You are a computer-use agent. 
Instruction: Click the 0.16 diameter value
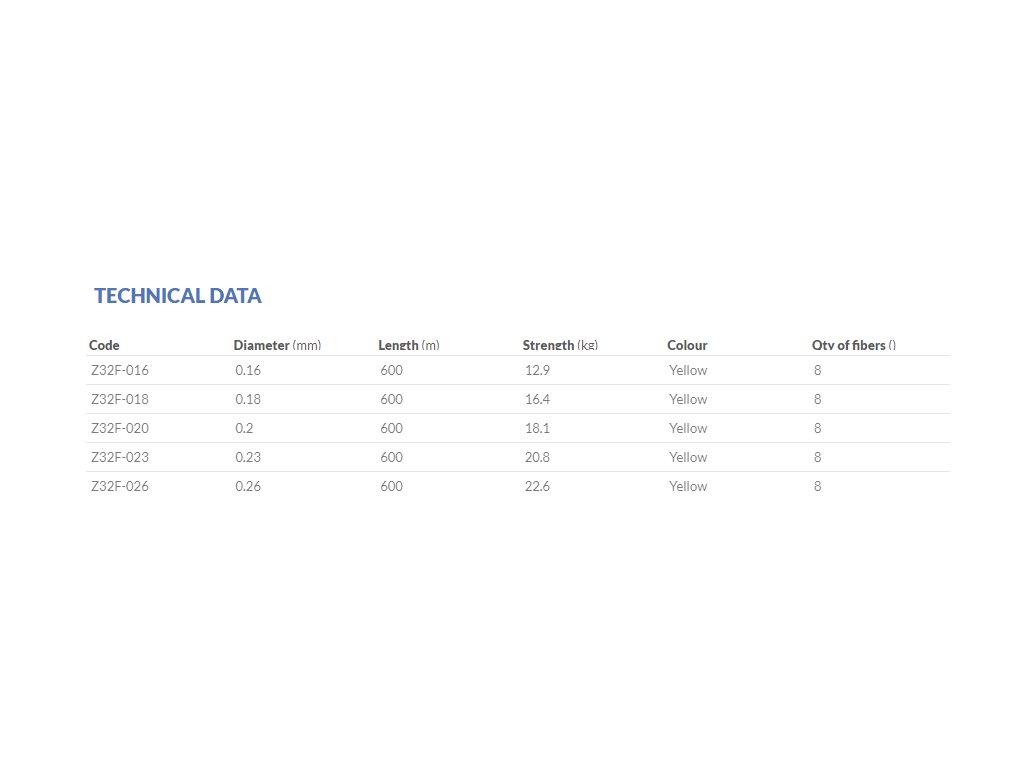248,370
